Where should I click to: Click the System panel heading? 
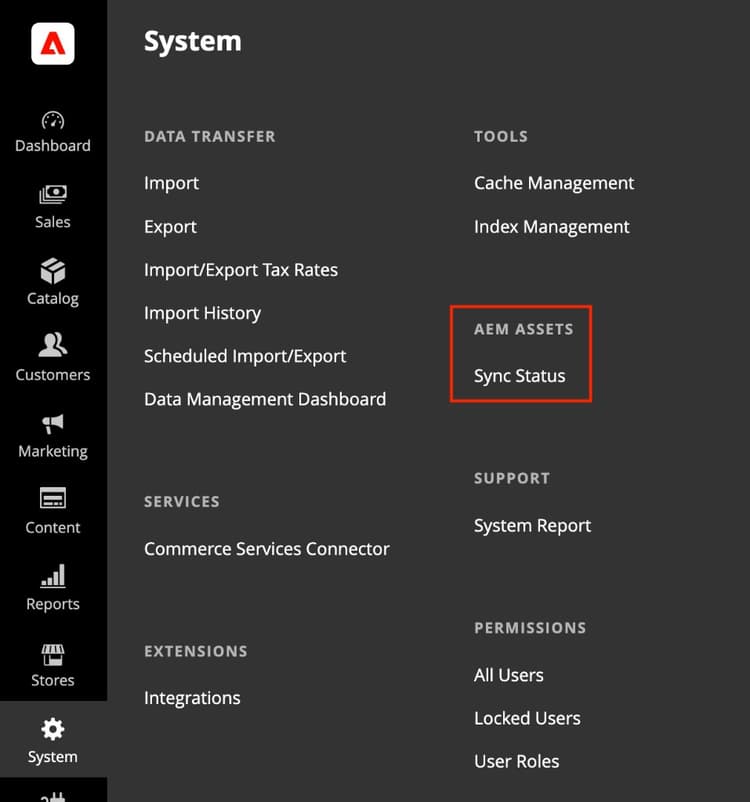click(x=192, y=41)
